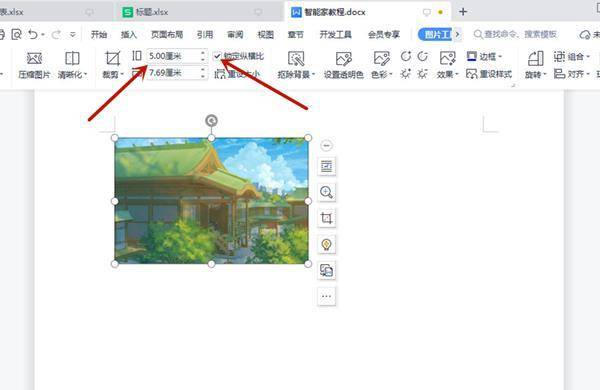600x390 pixels.
Task: Open the 视图 View tab
Action: [266, 34]
